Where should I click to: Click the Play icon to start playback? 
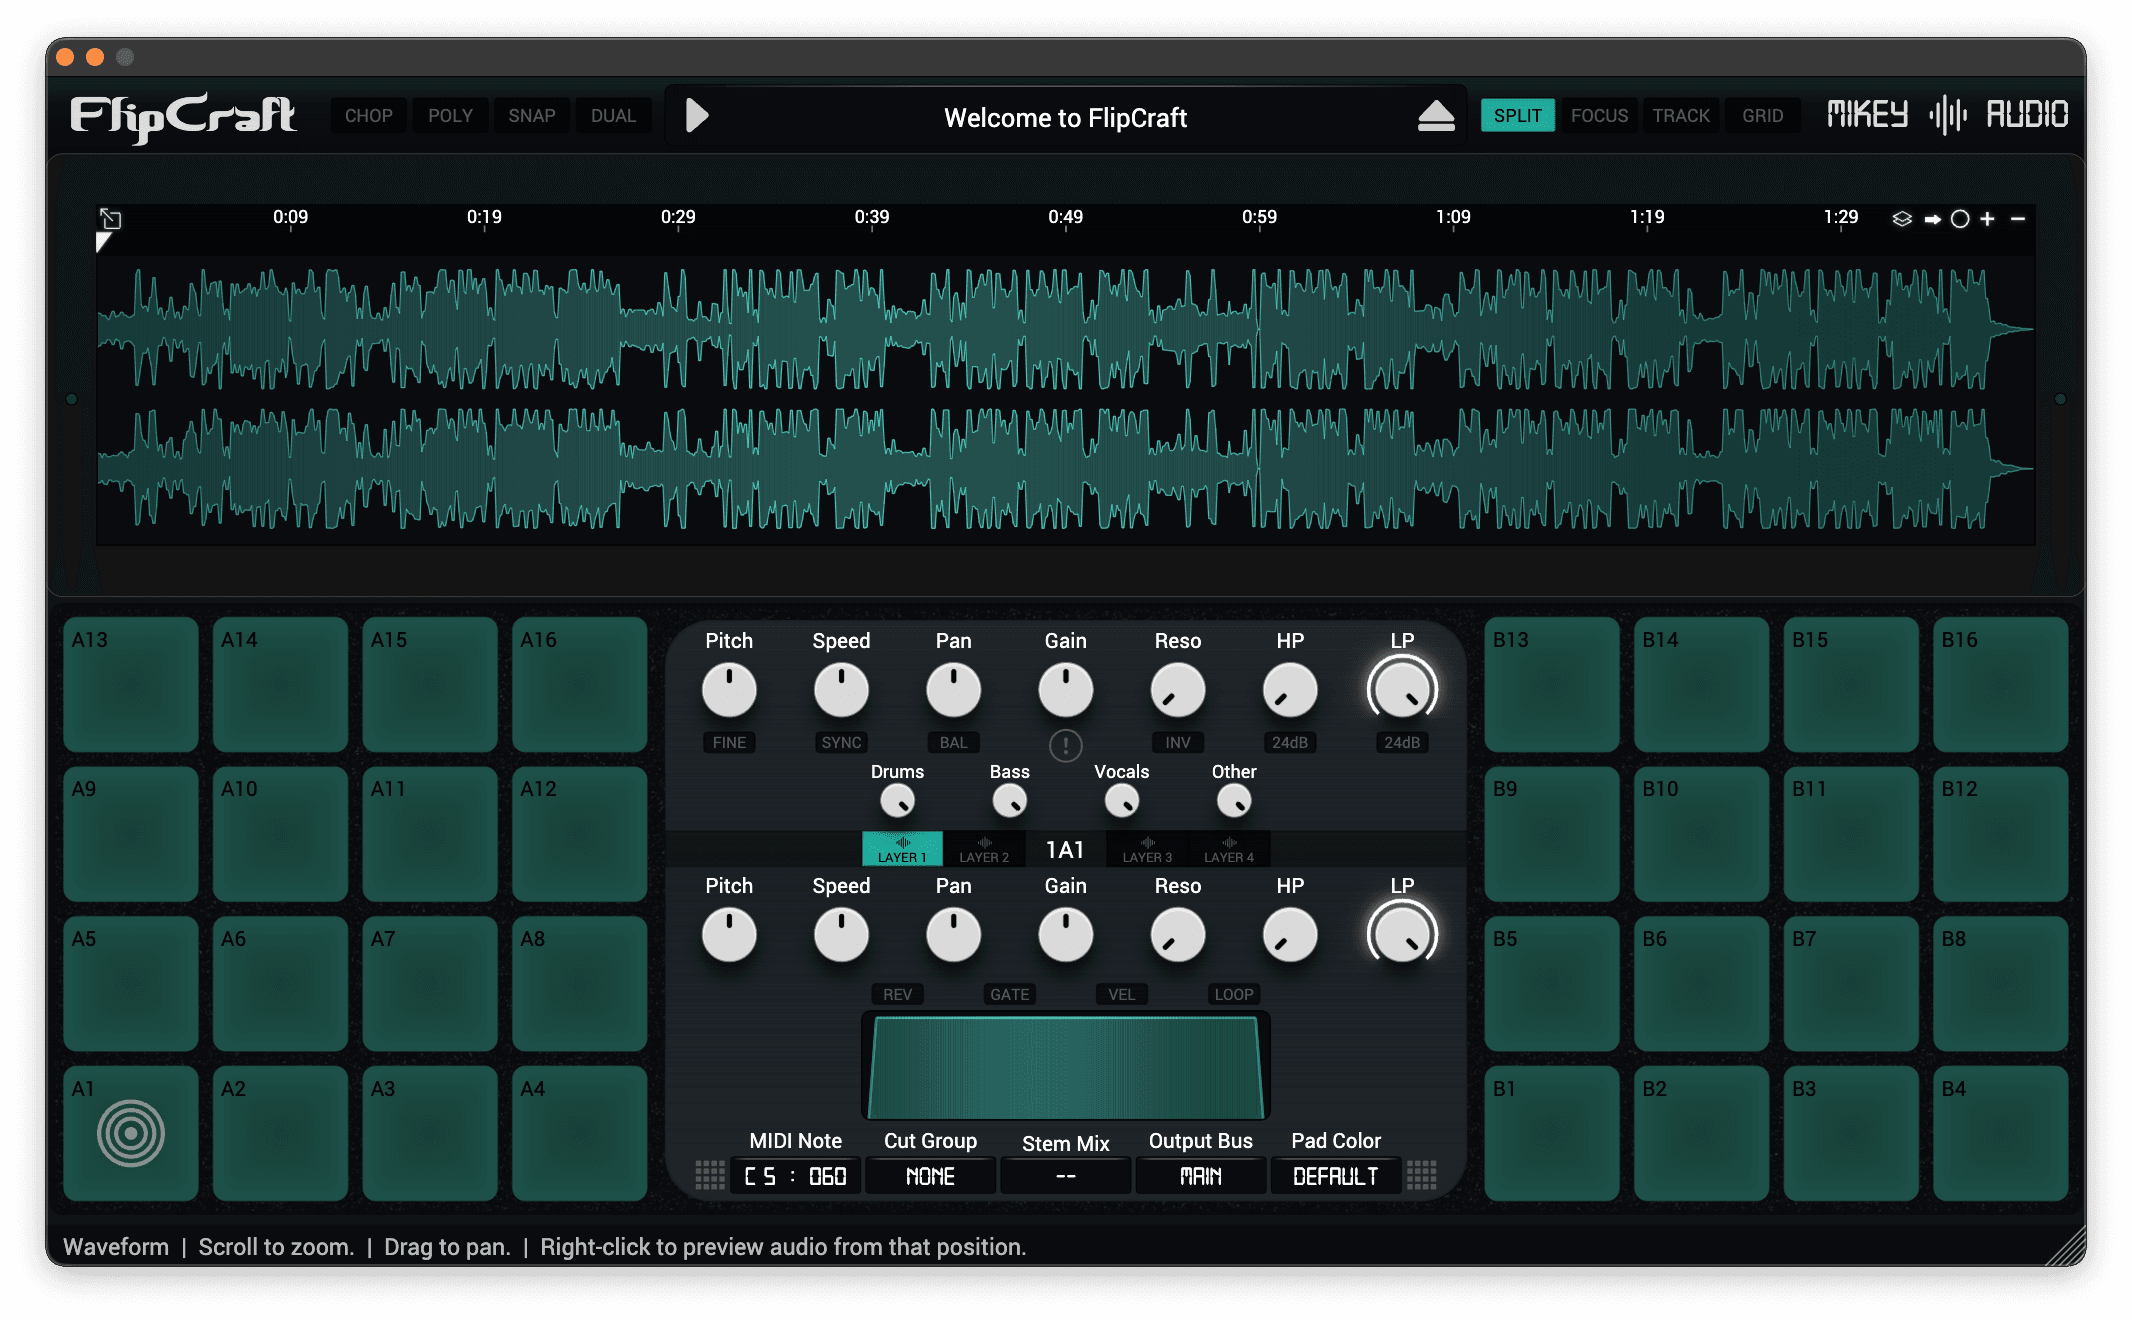click(x=696, y=115)
